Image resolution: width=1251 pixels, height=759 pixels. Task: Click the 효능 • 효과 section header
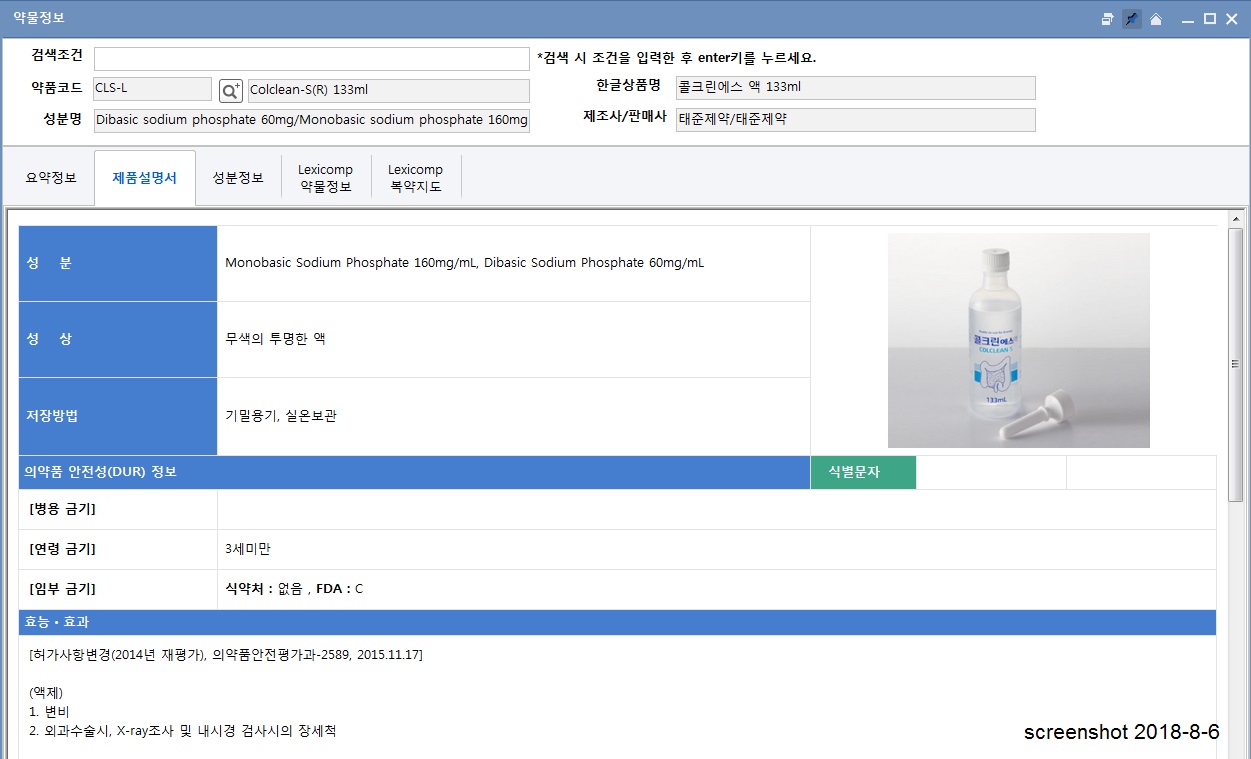[617, 622]
